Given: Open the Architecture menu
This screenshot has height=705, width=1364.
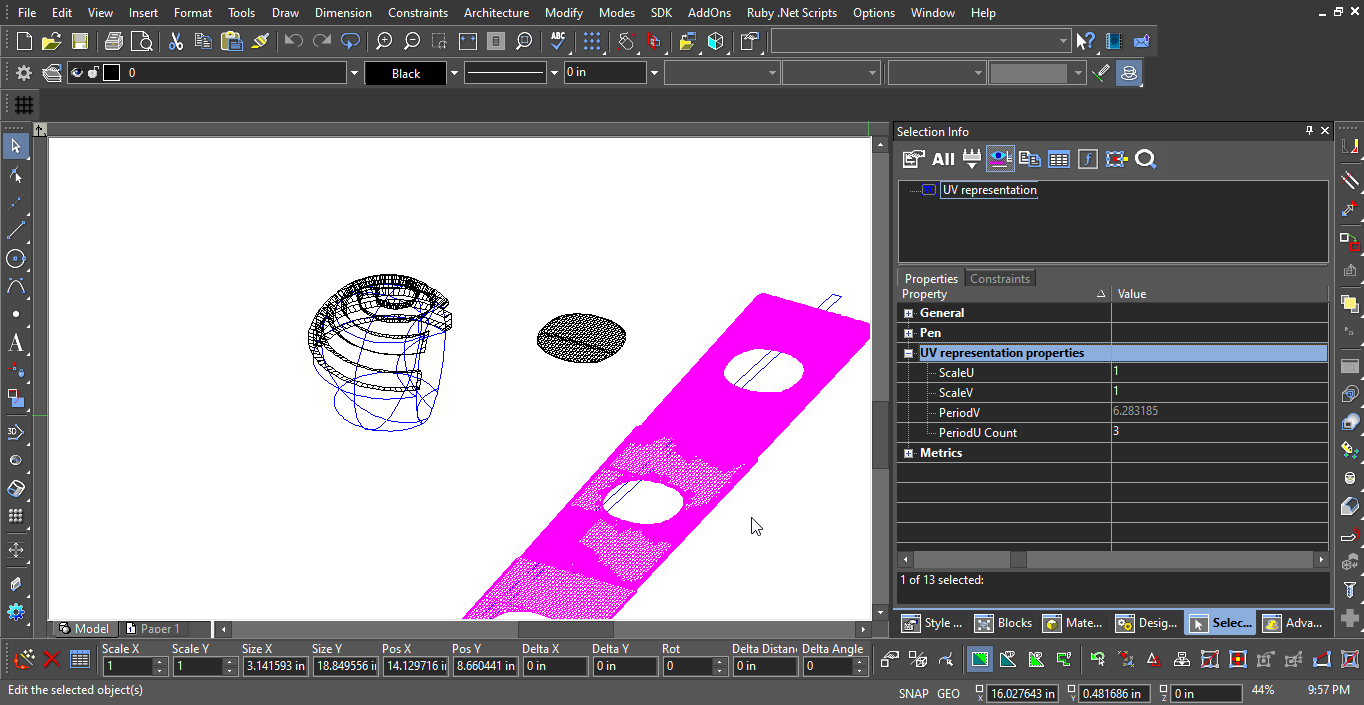Looking at the screenshot, I should [x=496, y=13].
